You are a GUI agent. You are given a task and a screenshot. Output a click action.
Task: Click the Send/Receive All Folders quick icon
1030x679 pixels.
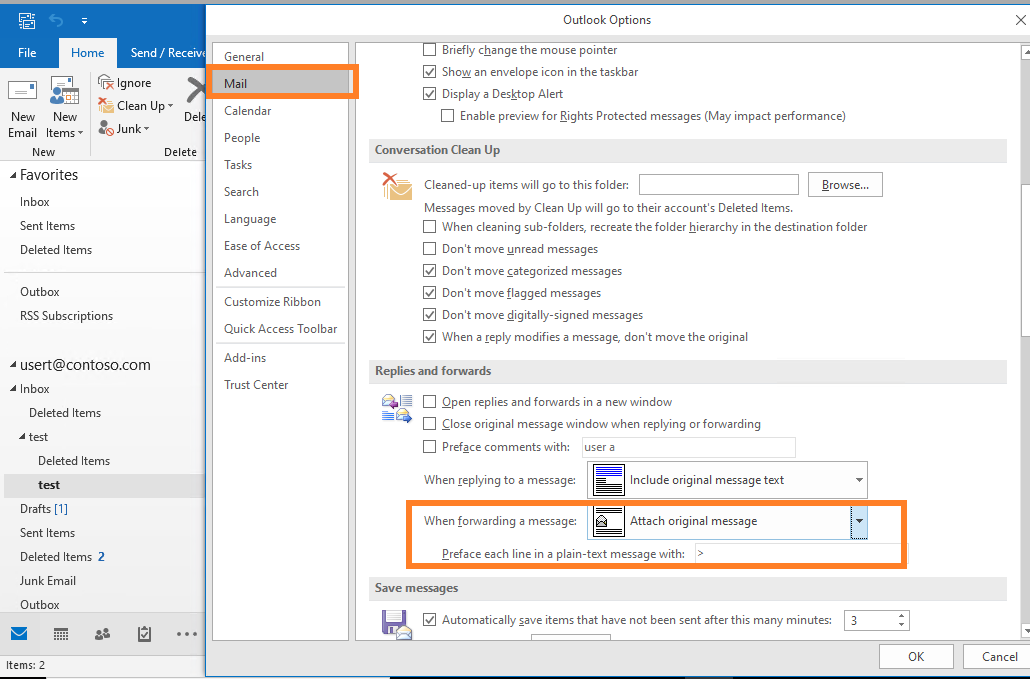27,21
